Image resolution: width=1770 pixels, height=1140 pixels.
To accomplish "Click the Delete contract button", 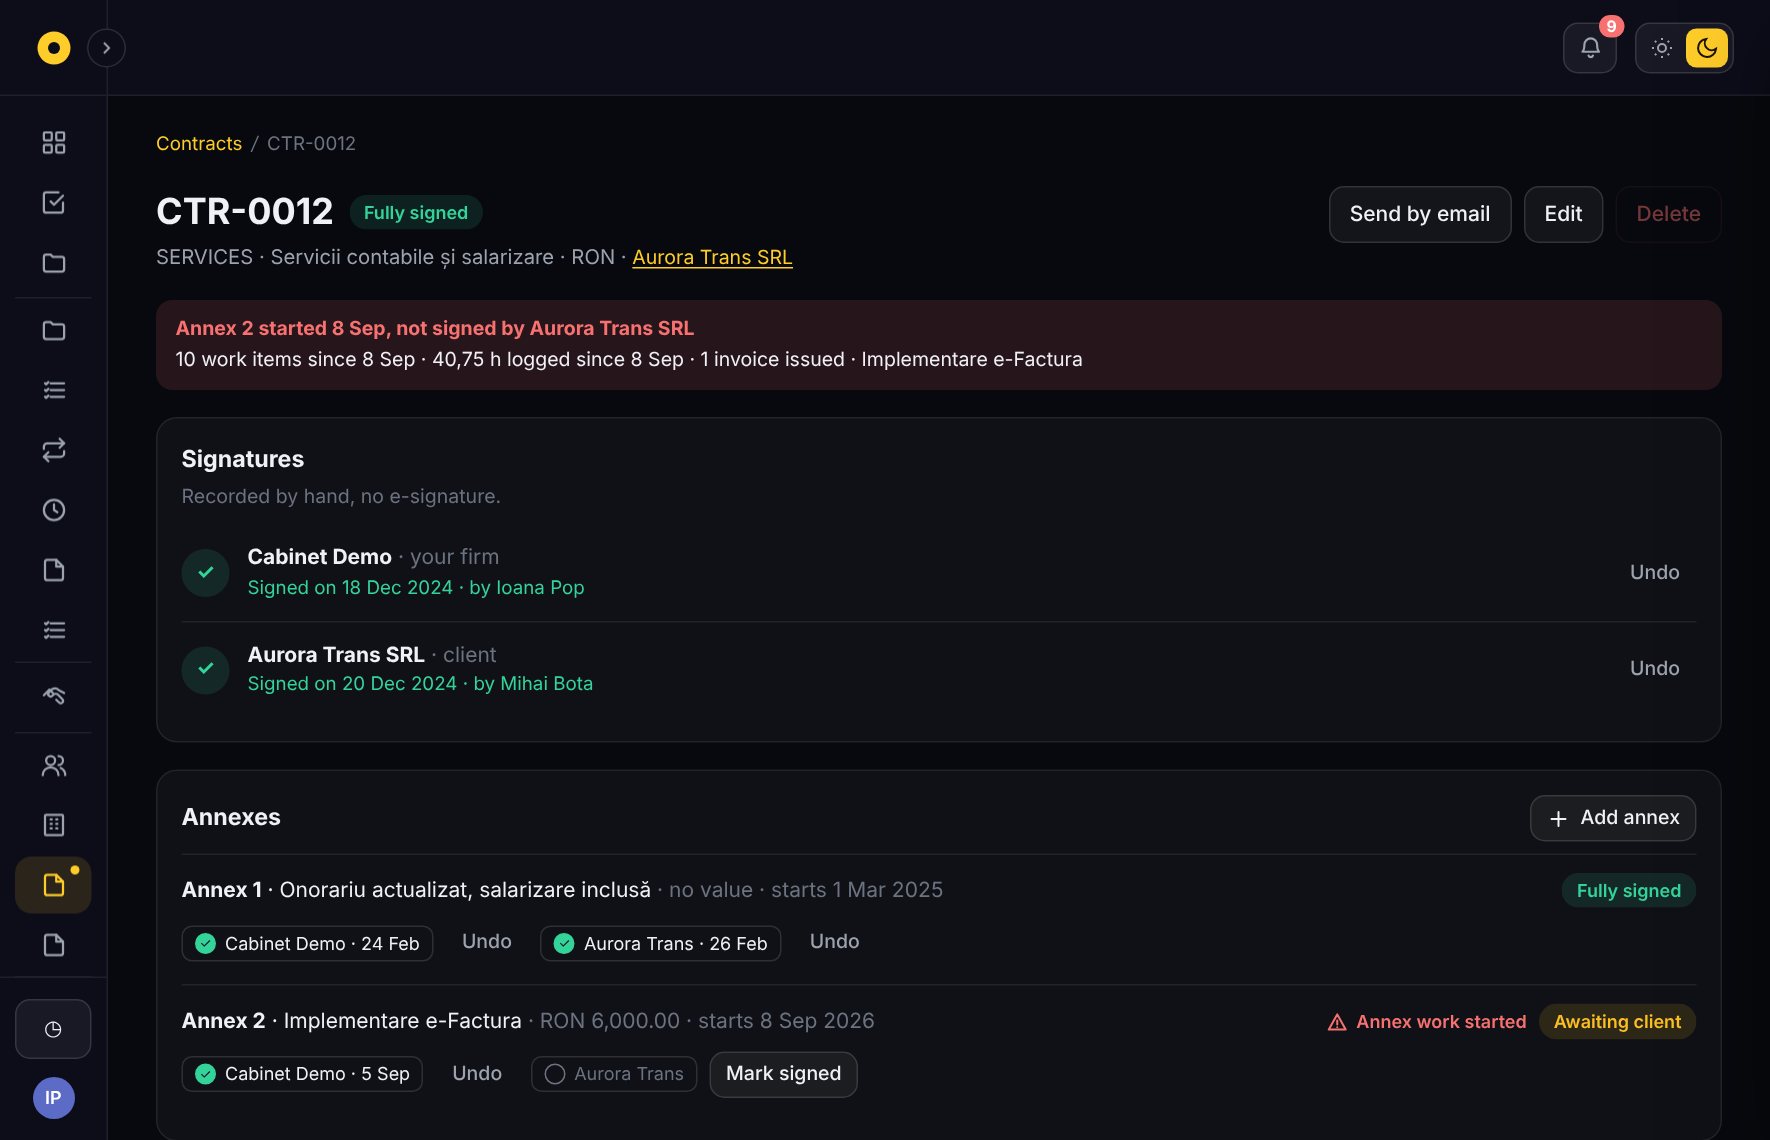I will (x=1668, y=214).
